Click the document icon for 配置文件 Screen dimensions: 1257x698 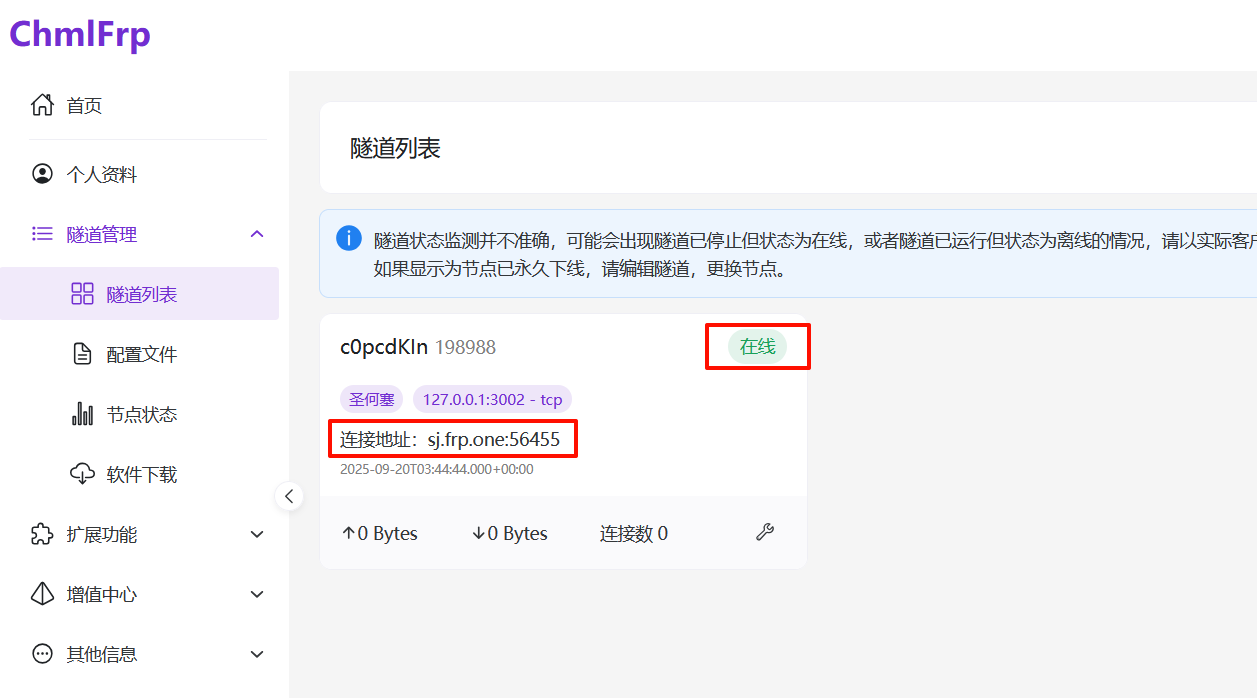(x=82, y=354)
